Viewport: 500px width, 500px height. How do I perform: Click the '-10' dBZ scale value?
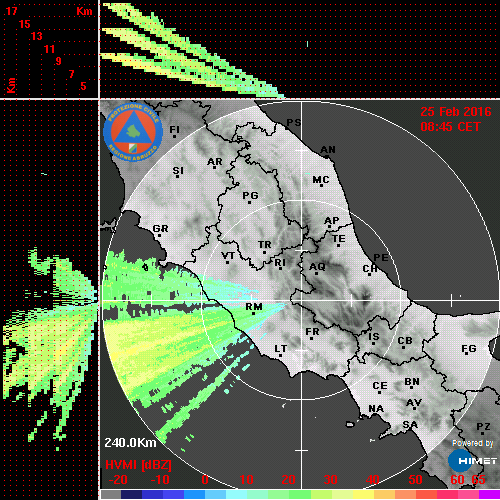pyautogui.click(x=160, y=480)
